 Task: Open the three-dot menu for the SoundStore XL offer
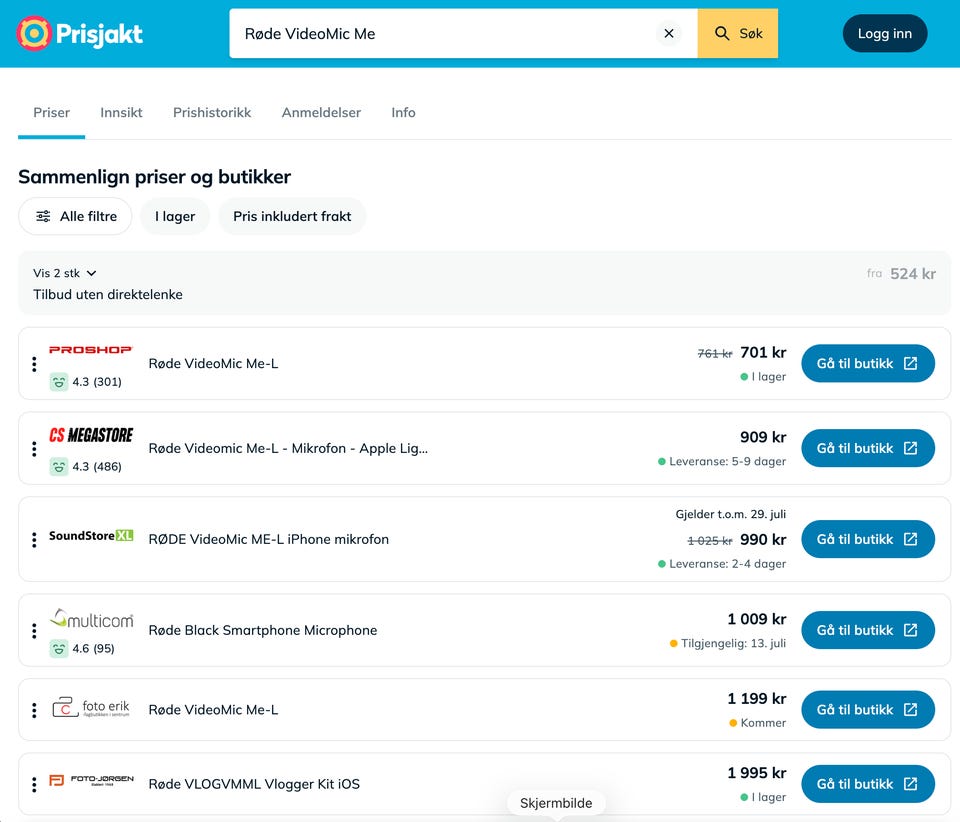coord(34,539)
